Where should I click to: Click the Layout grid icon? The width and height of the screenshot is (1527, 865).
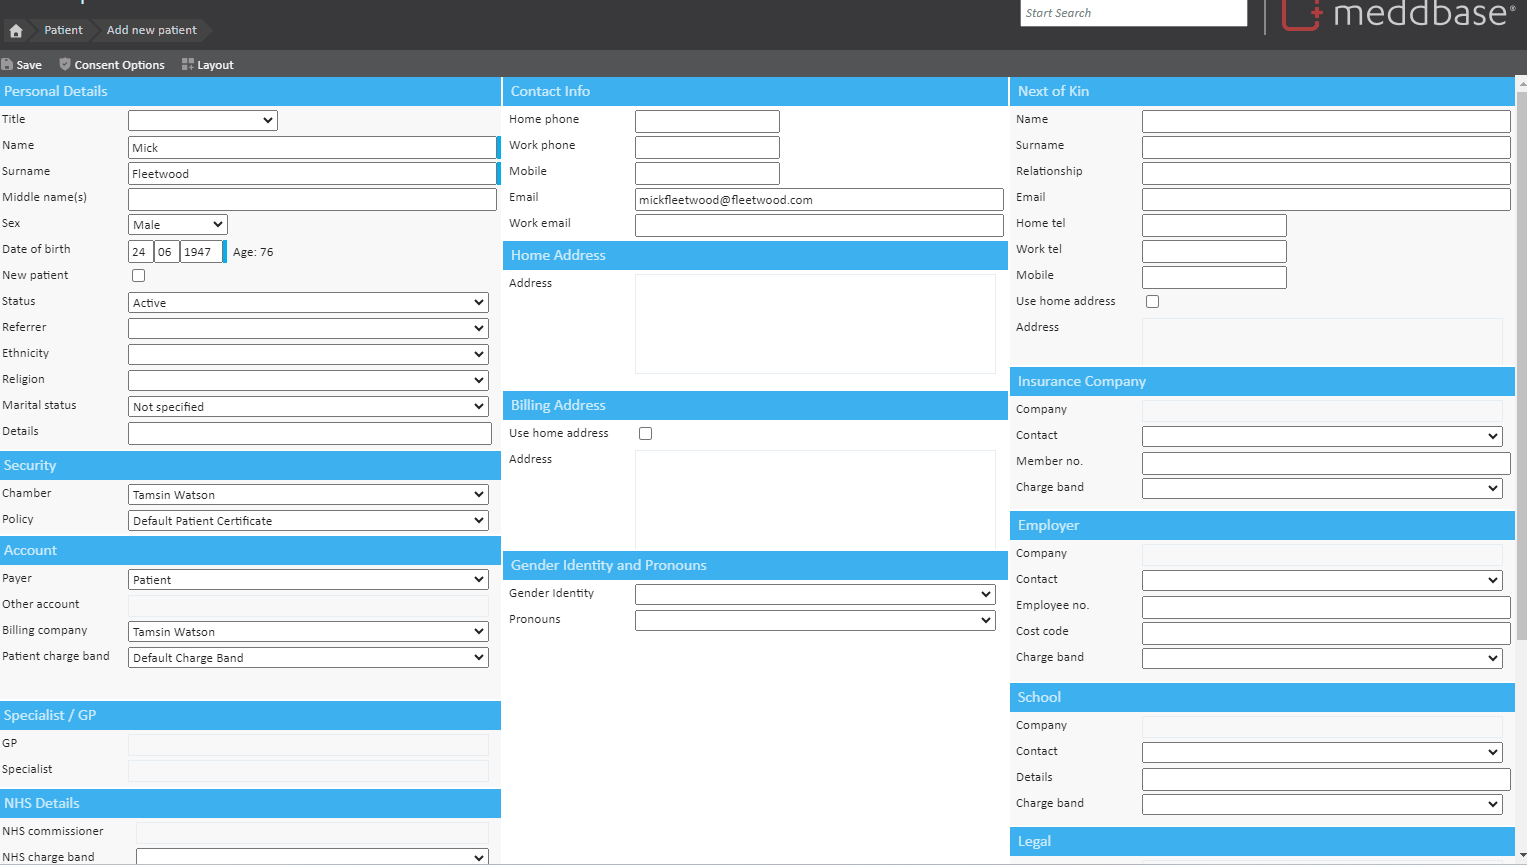pos(187,65)
